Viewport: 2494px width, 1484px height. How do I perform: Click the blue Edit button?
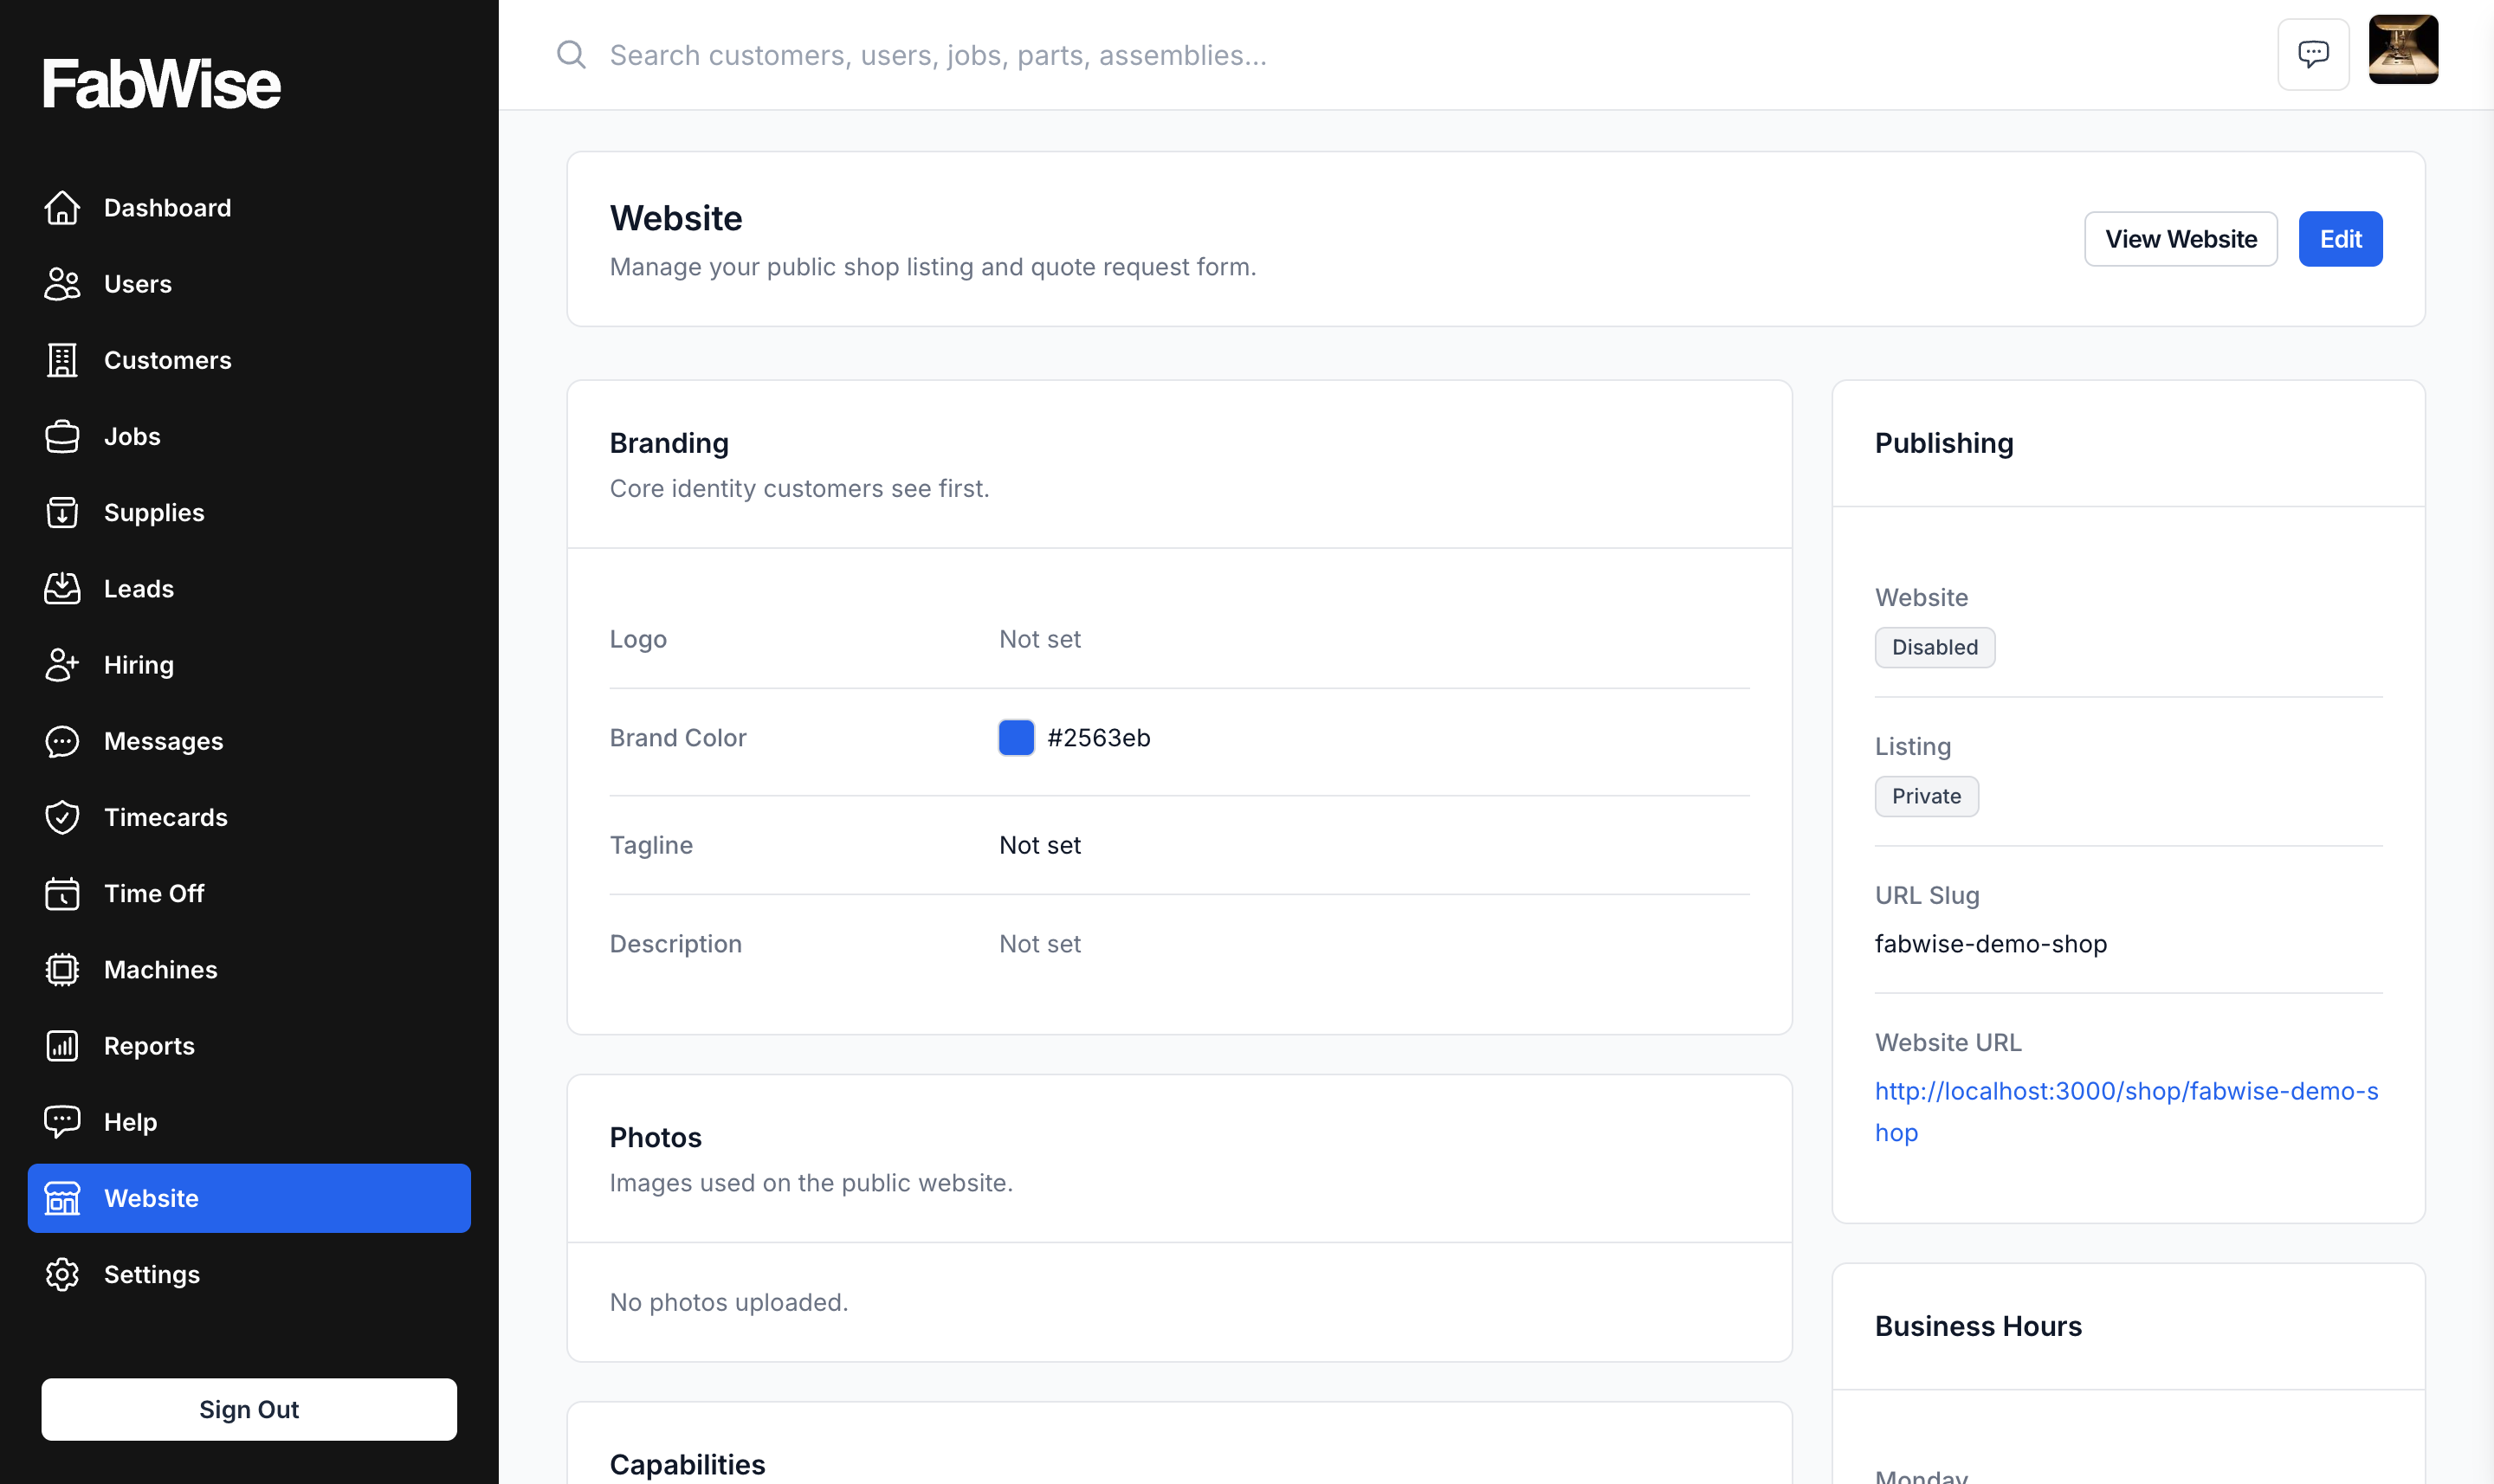click(x=2340, y=239)
